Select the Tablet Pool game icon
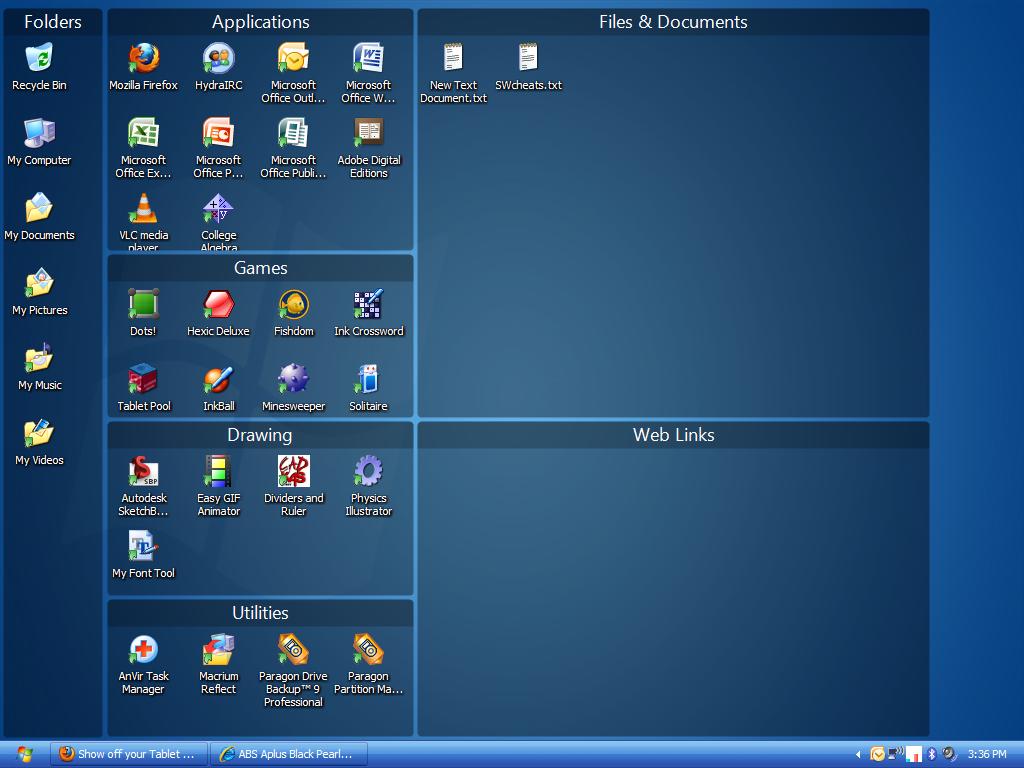Image resolution: width=1024 pixels, height=768 pixels. click(x=143, y=379)
